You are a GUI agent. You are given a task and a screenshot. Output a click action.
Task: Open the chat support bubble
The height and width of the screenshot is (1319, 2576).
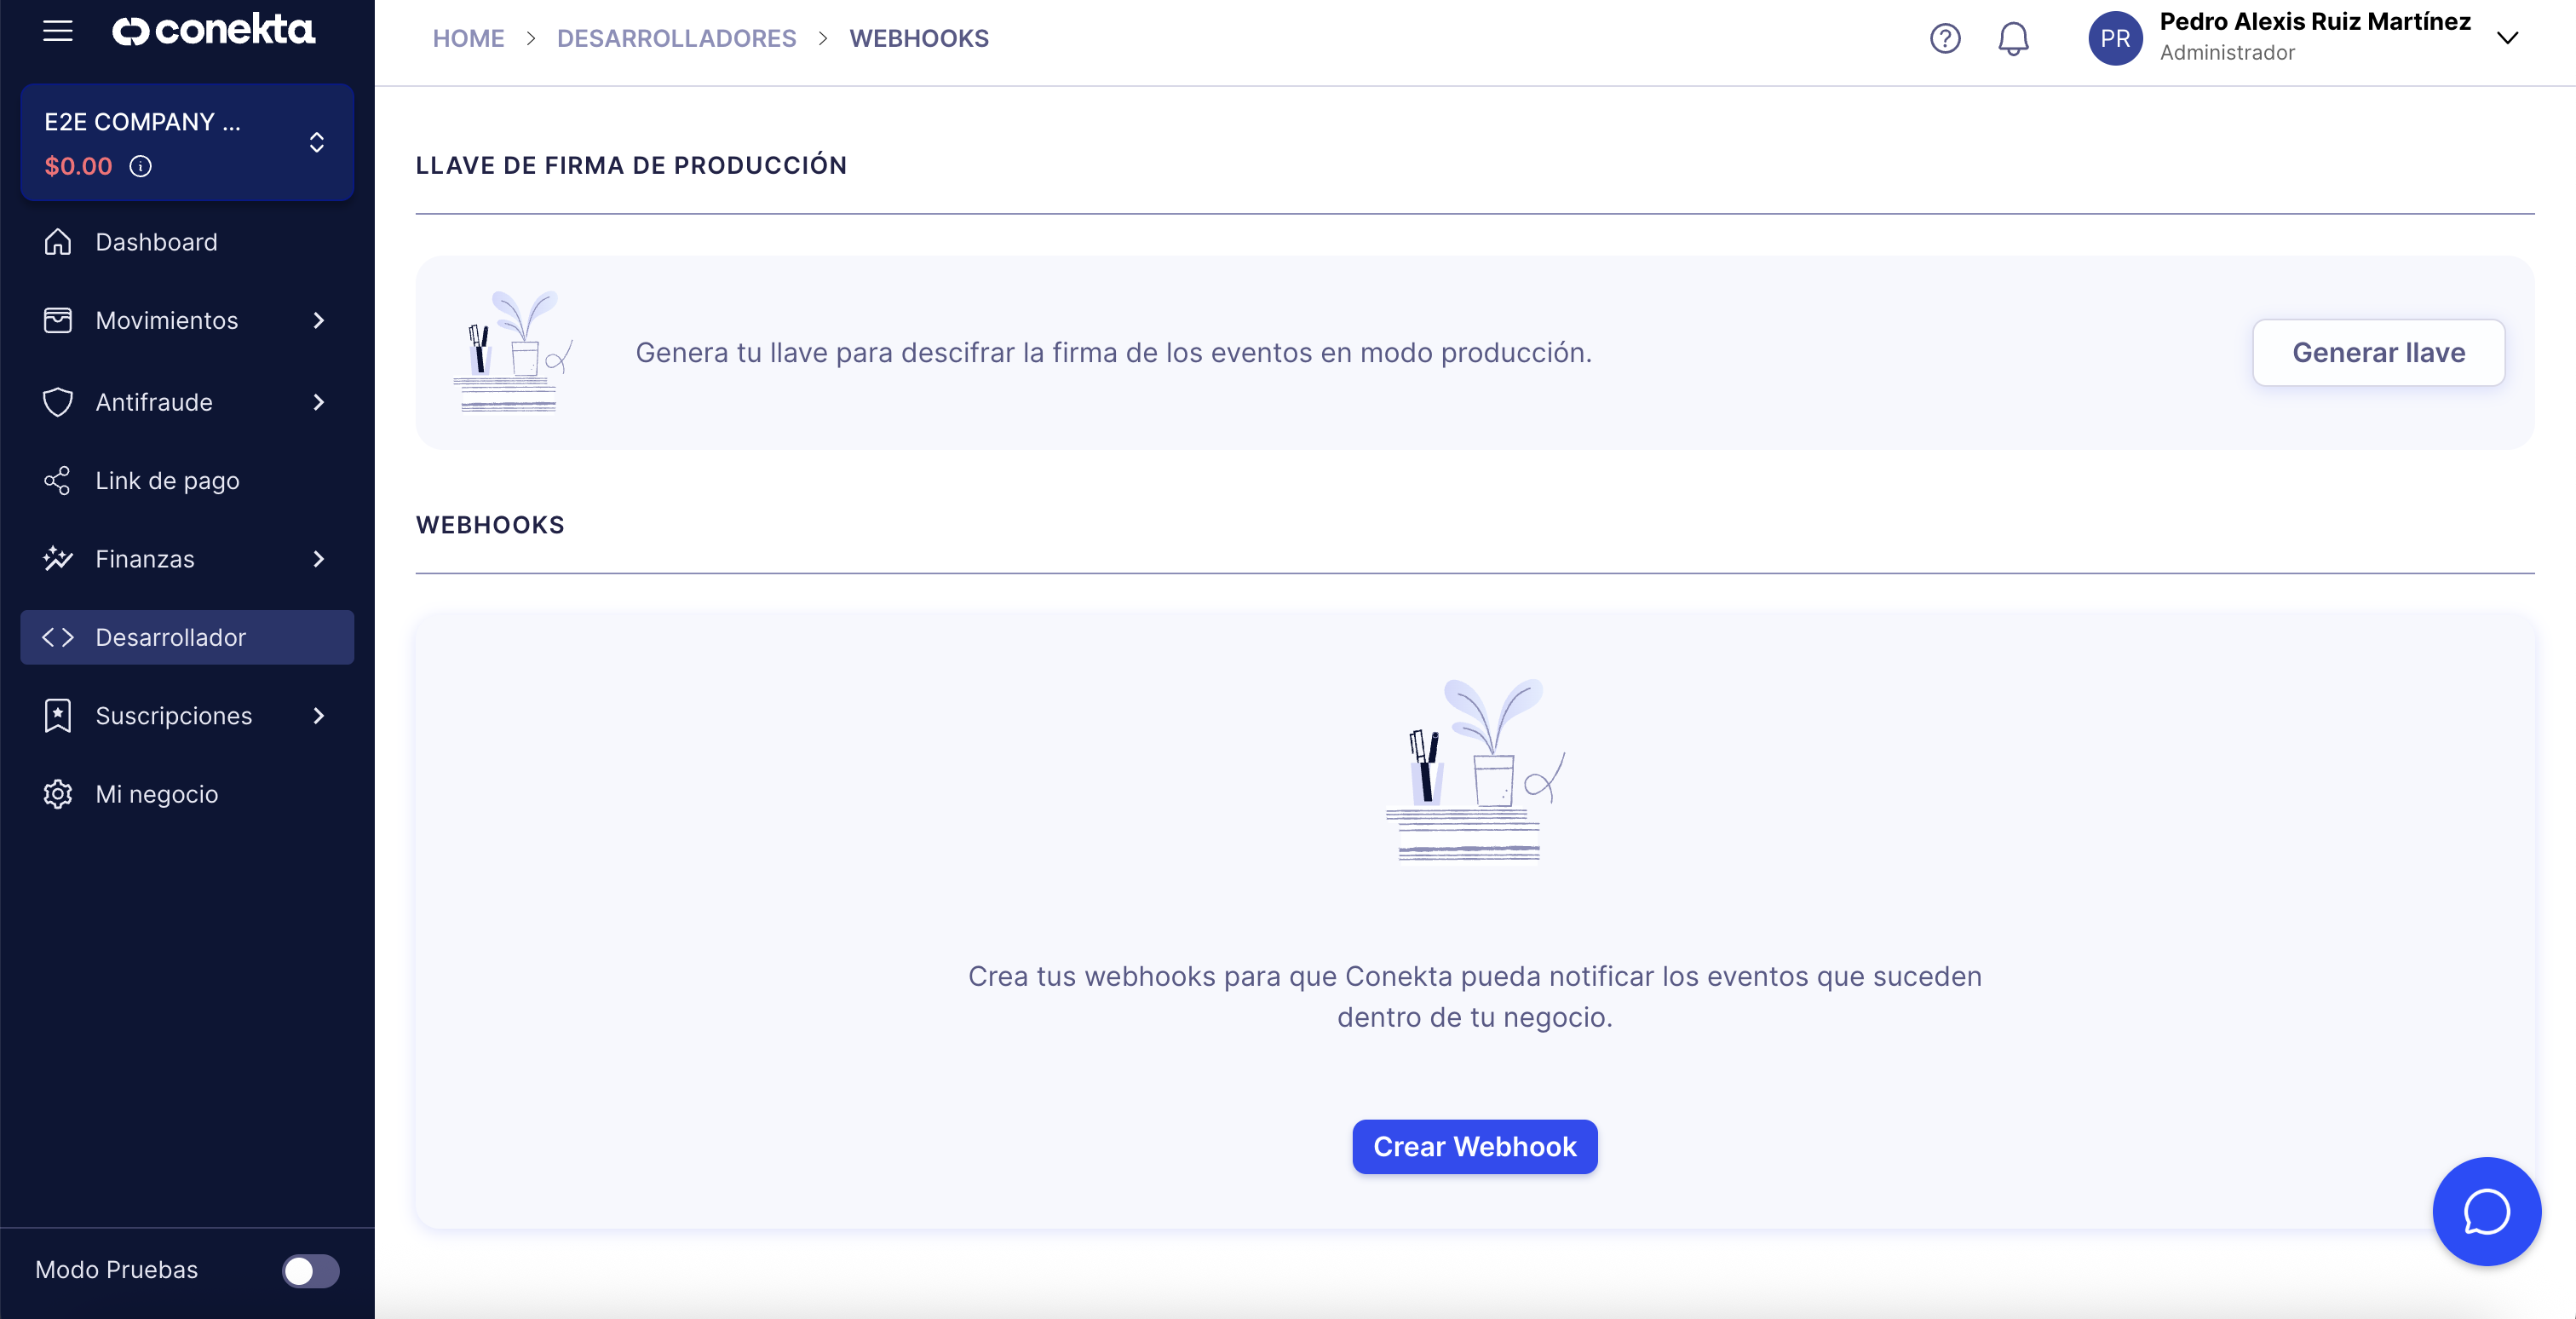[x=2486, y=1211]
